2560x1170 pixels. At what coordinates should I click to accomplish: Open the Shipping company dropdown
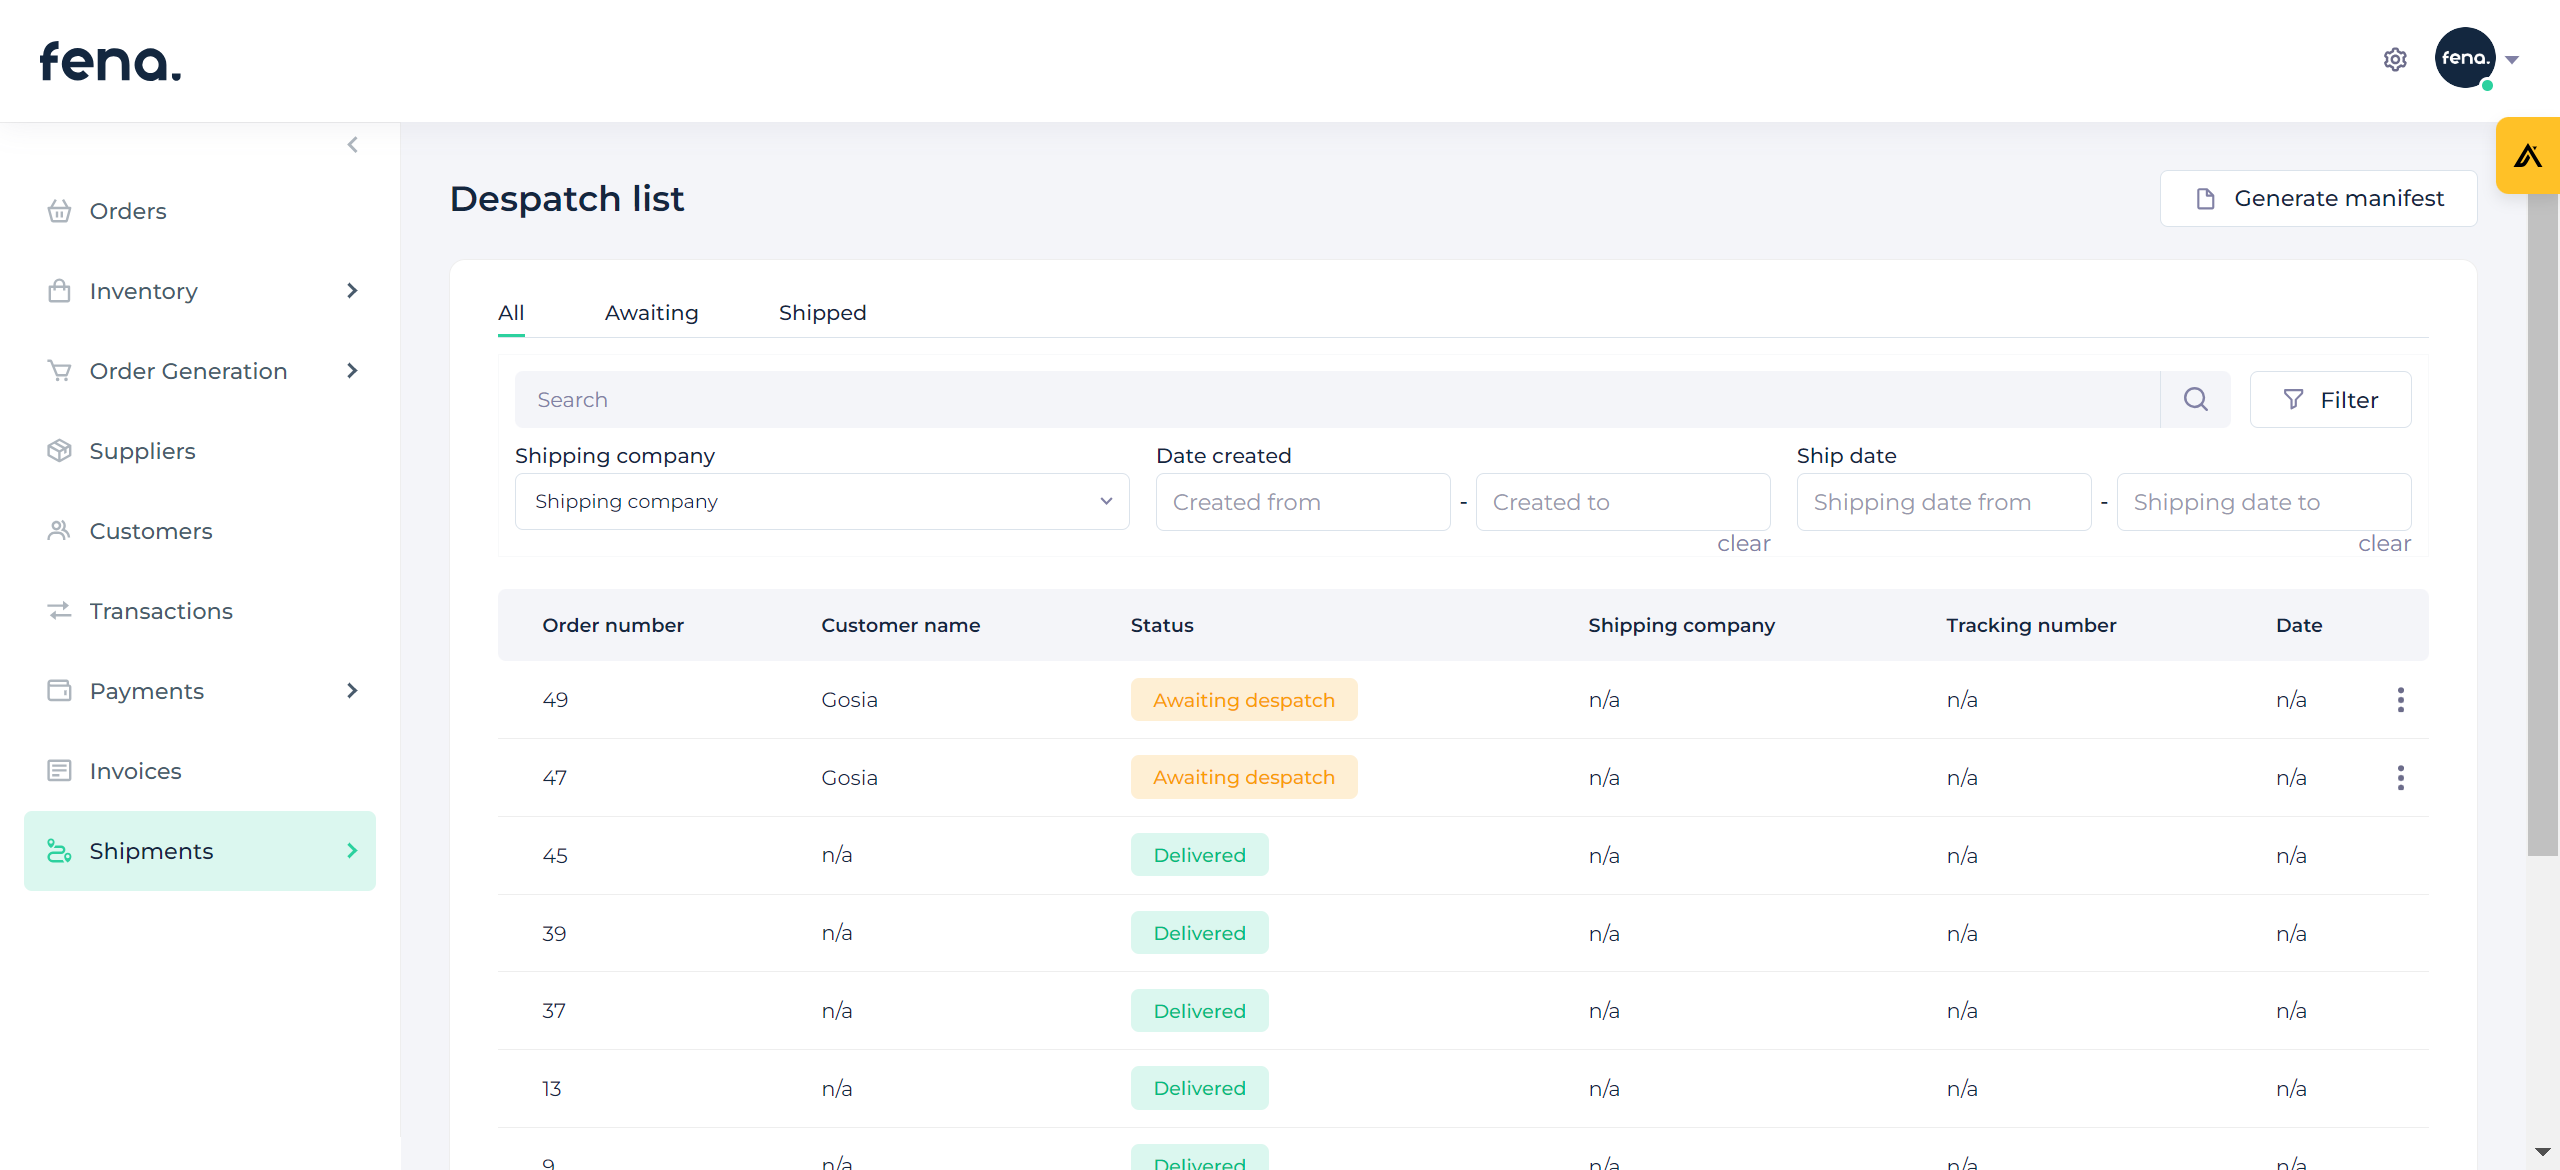pyautogui.click(x=821, y=502)
